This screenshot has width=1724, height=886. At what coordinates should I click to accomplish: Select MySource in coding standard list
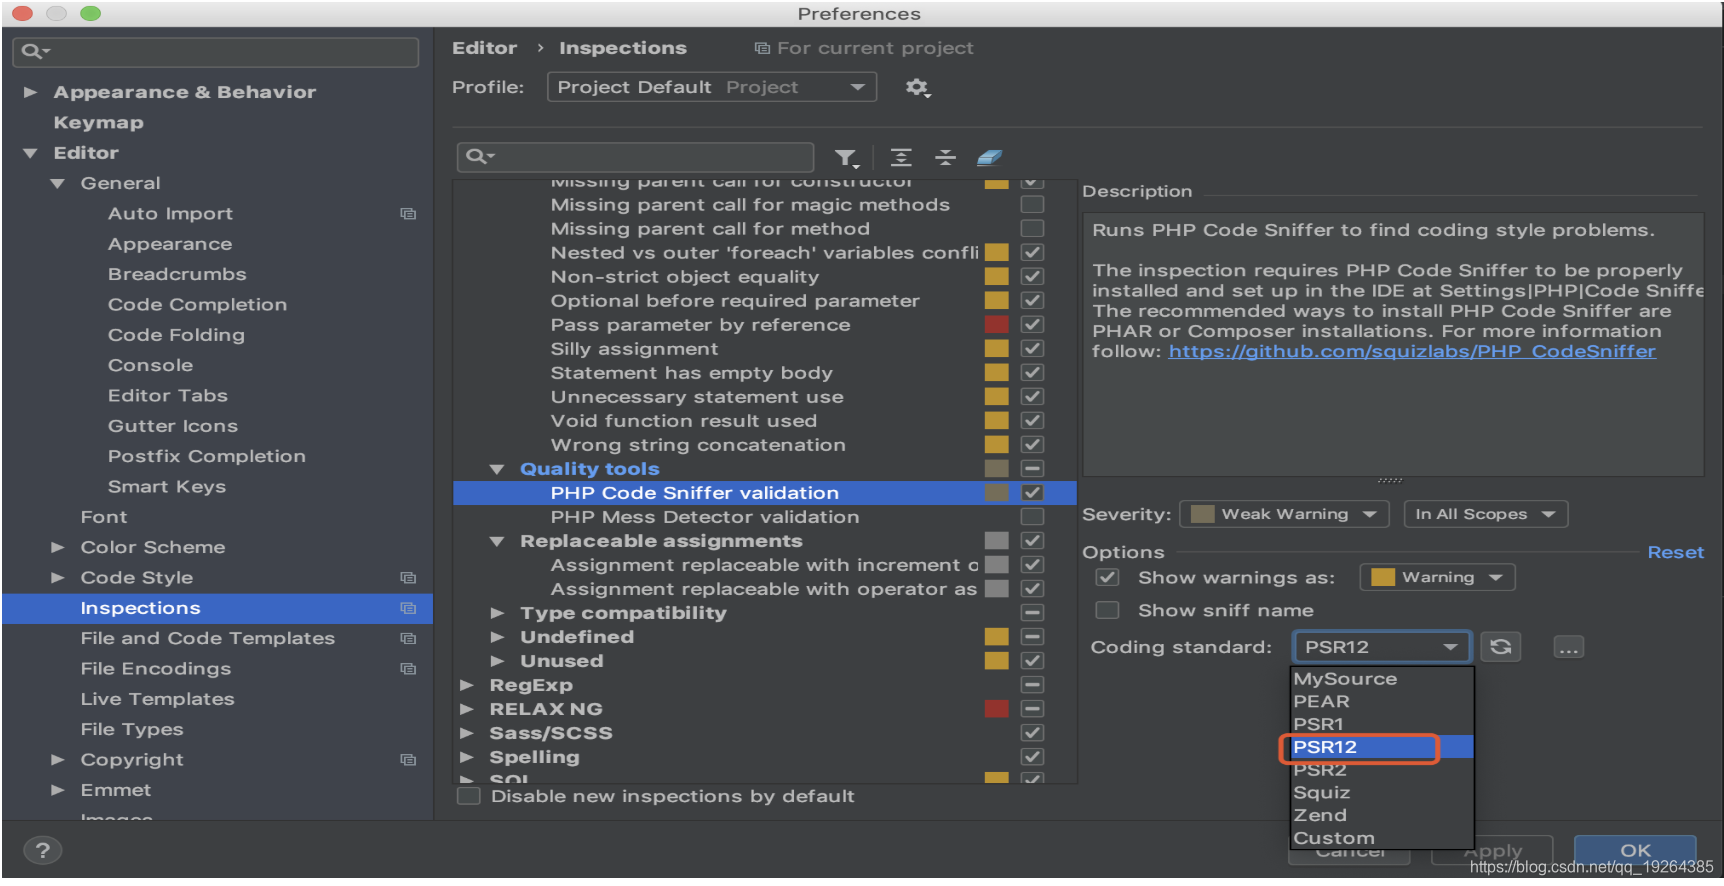coord(1382,679)
